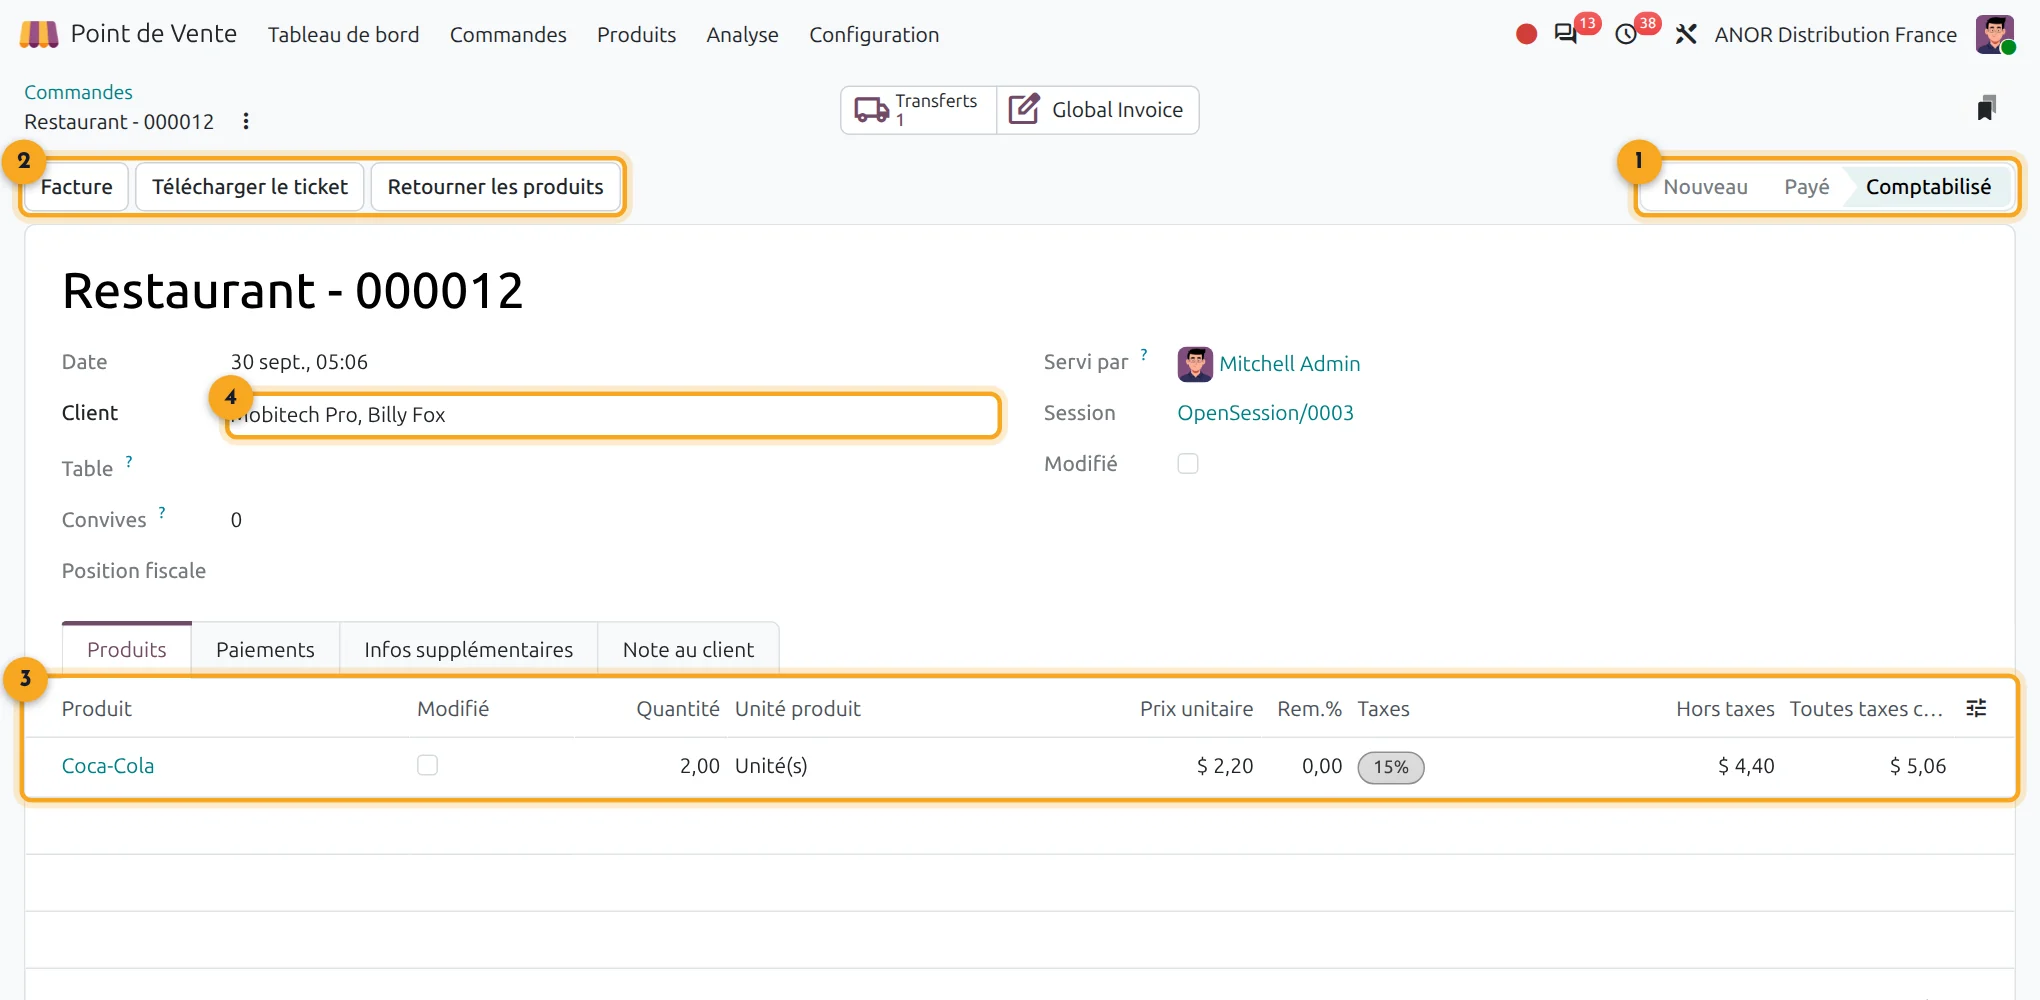The height and width of the screenshot is (1000, 2040).
Task: Show help tooltip for Convives field
Action: tap(162, 512)
